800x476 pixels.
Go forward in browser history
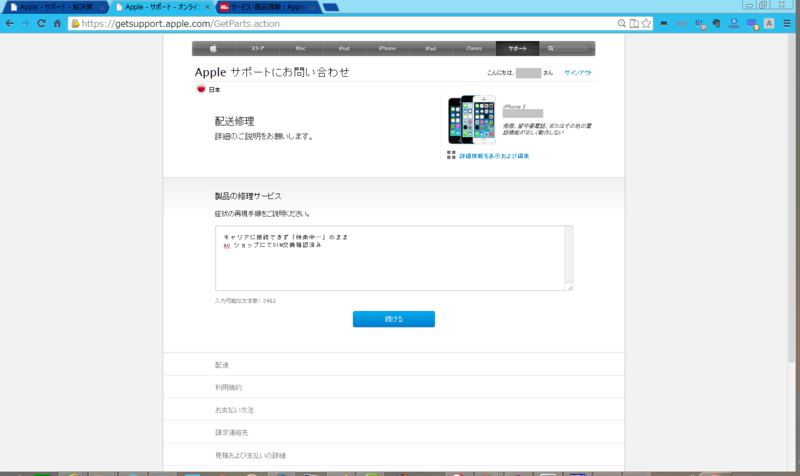click(26, 23)
